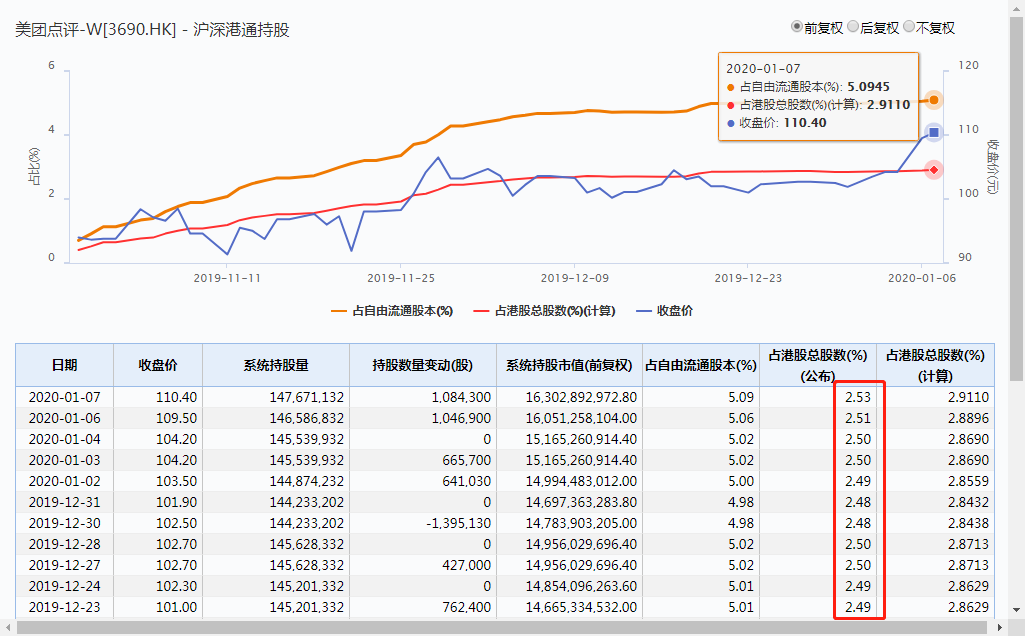Select the 前复权 radio button
The height and width of the screenshot is (636, 1025).
click(797, 28)
